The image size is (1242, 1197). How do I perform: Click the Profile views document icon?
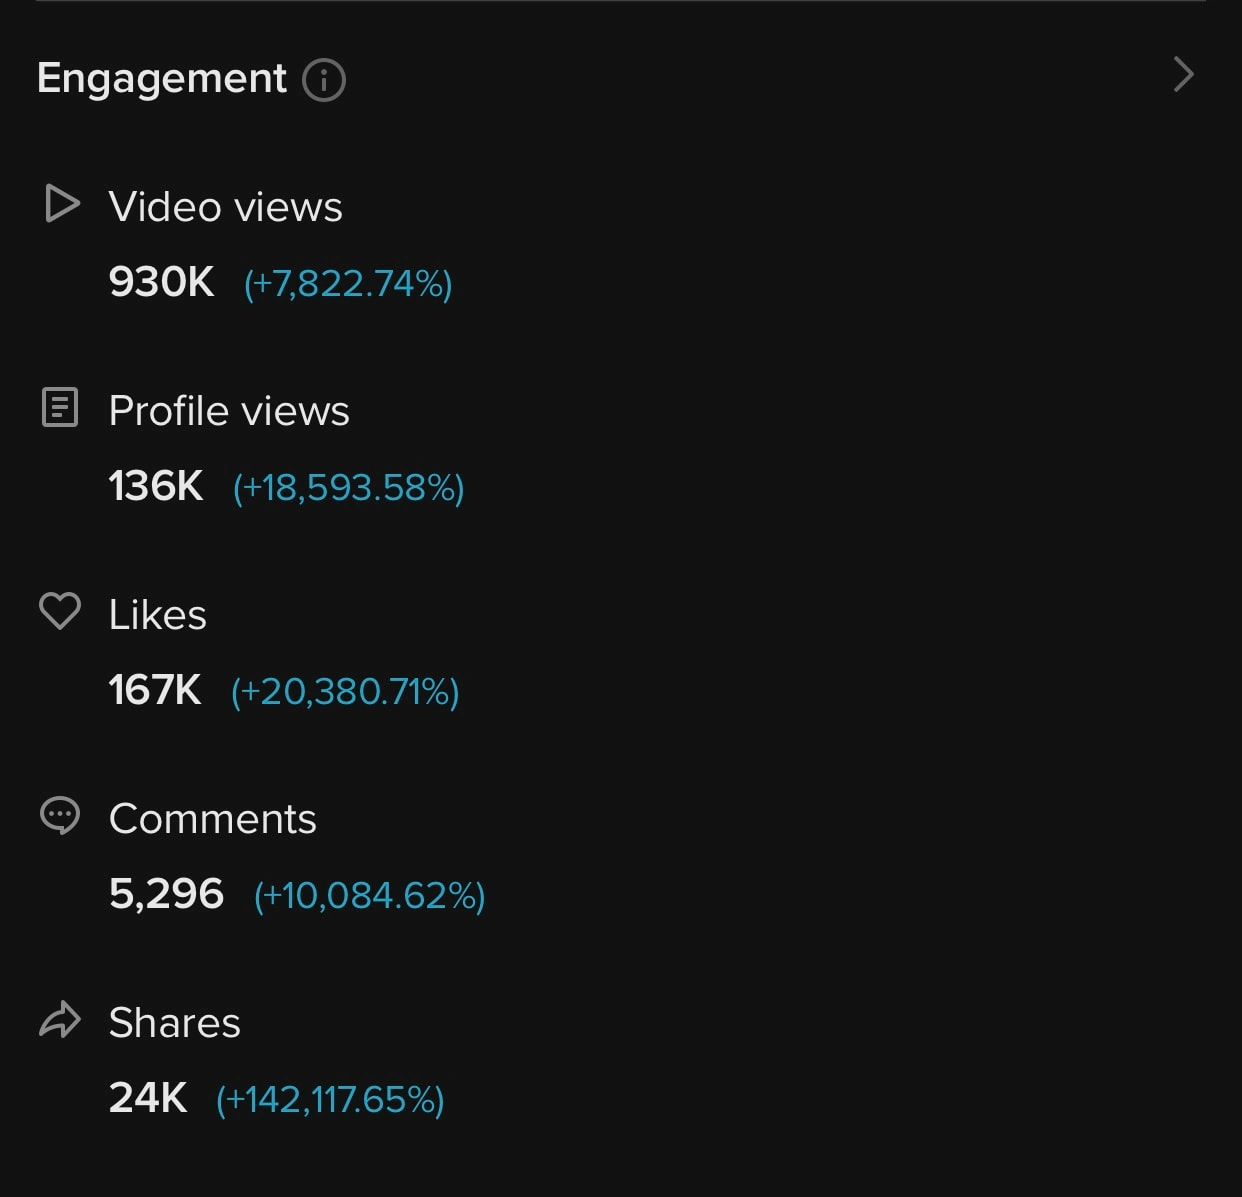[x=60, y=408]
